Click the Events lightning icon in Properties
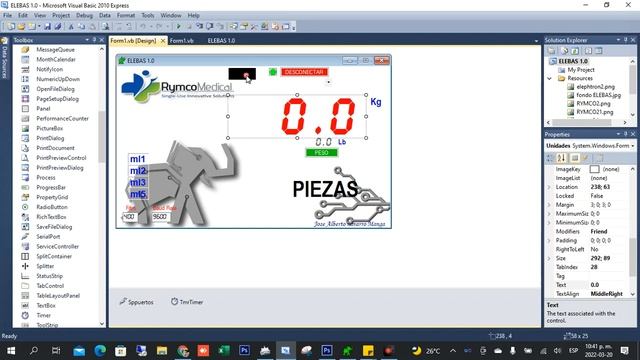The height and width of the screenshot is (360, 640). [x=586, y=158]
